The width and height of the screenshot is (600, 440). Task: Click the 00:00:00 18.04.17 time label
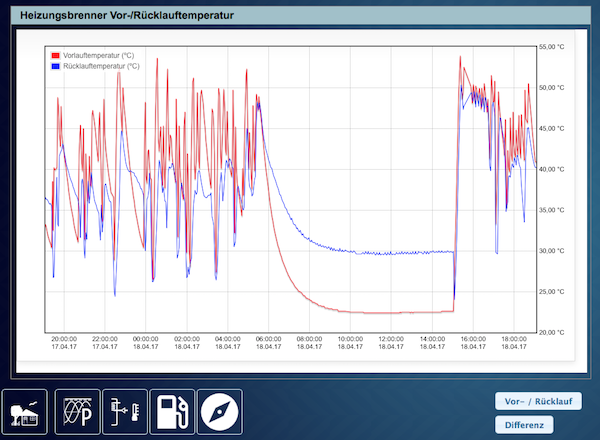click(x=145, y=343)
